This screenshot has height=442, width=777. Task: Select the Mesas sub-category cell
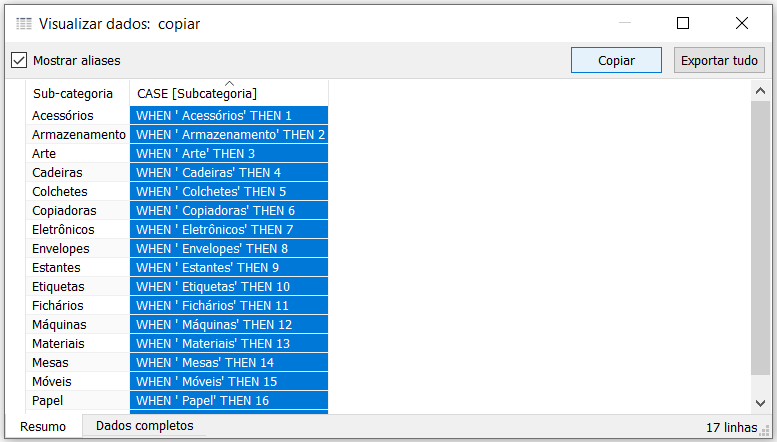pyautogui.click(x=78, y=362)
